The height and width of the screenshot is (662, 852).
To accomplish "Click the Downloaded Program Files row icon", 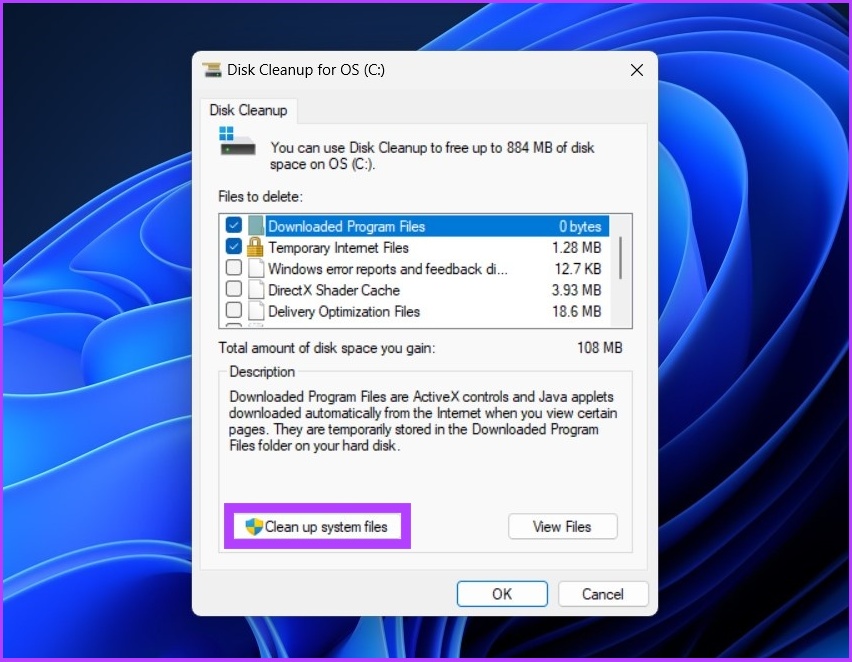I will coord(255,226).
